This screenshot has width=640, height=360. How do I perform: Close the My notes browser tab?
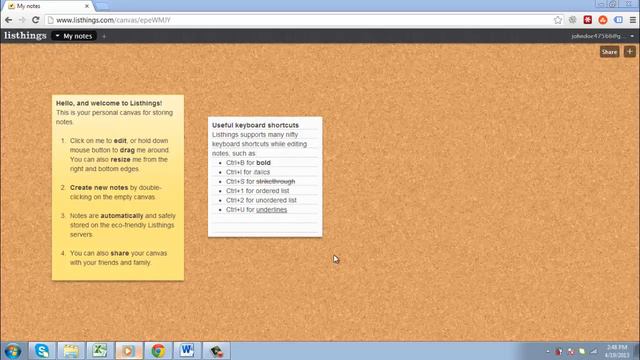coord(87,6)
